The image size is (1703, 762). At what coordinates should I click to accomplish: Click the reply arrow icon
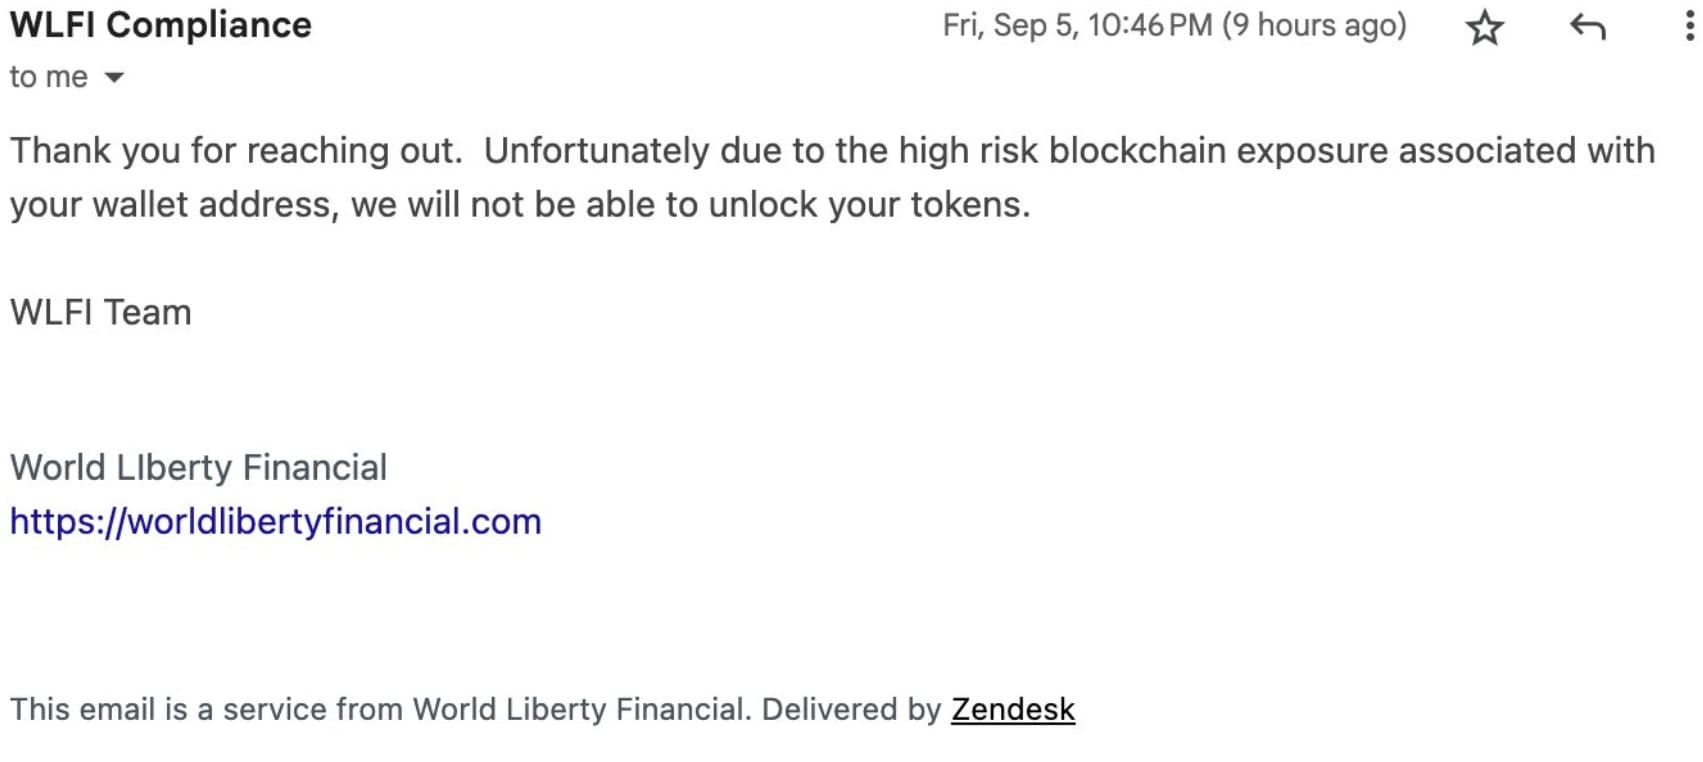click(1588, 27)
